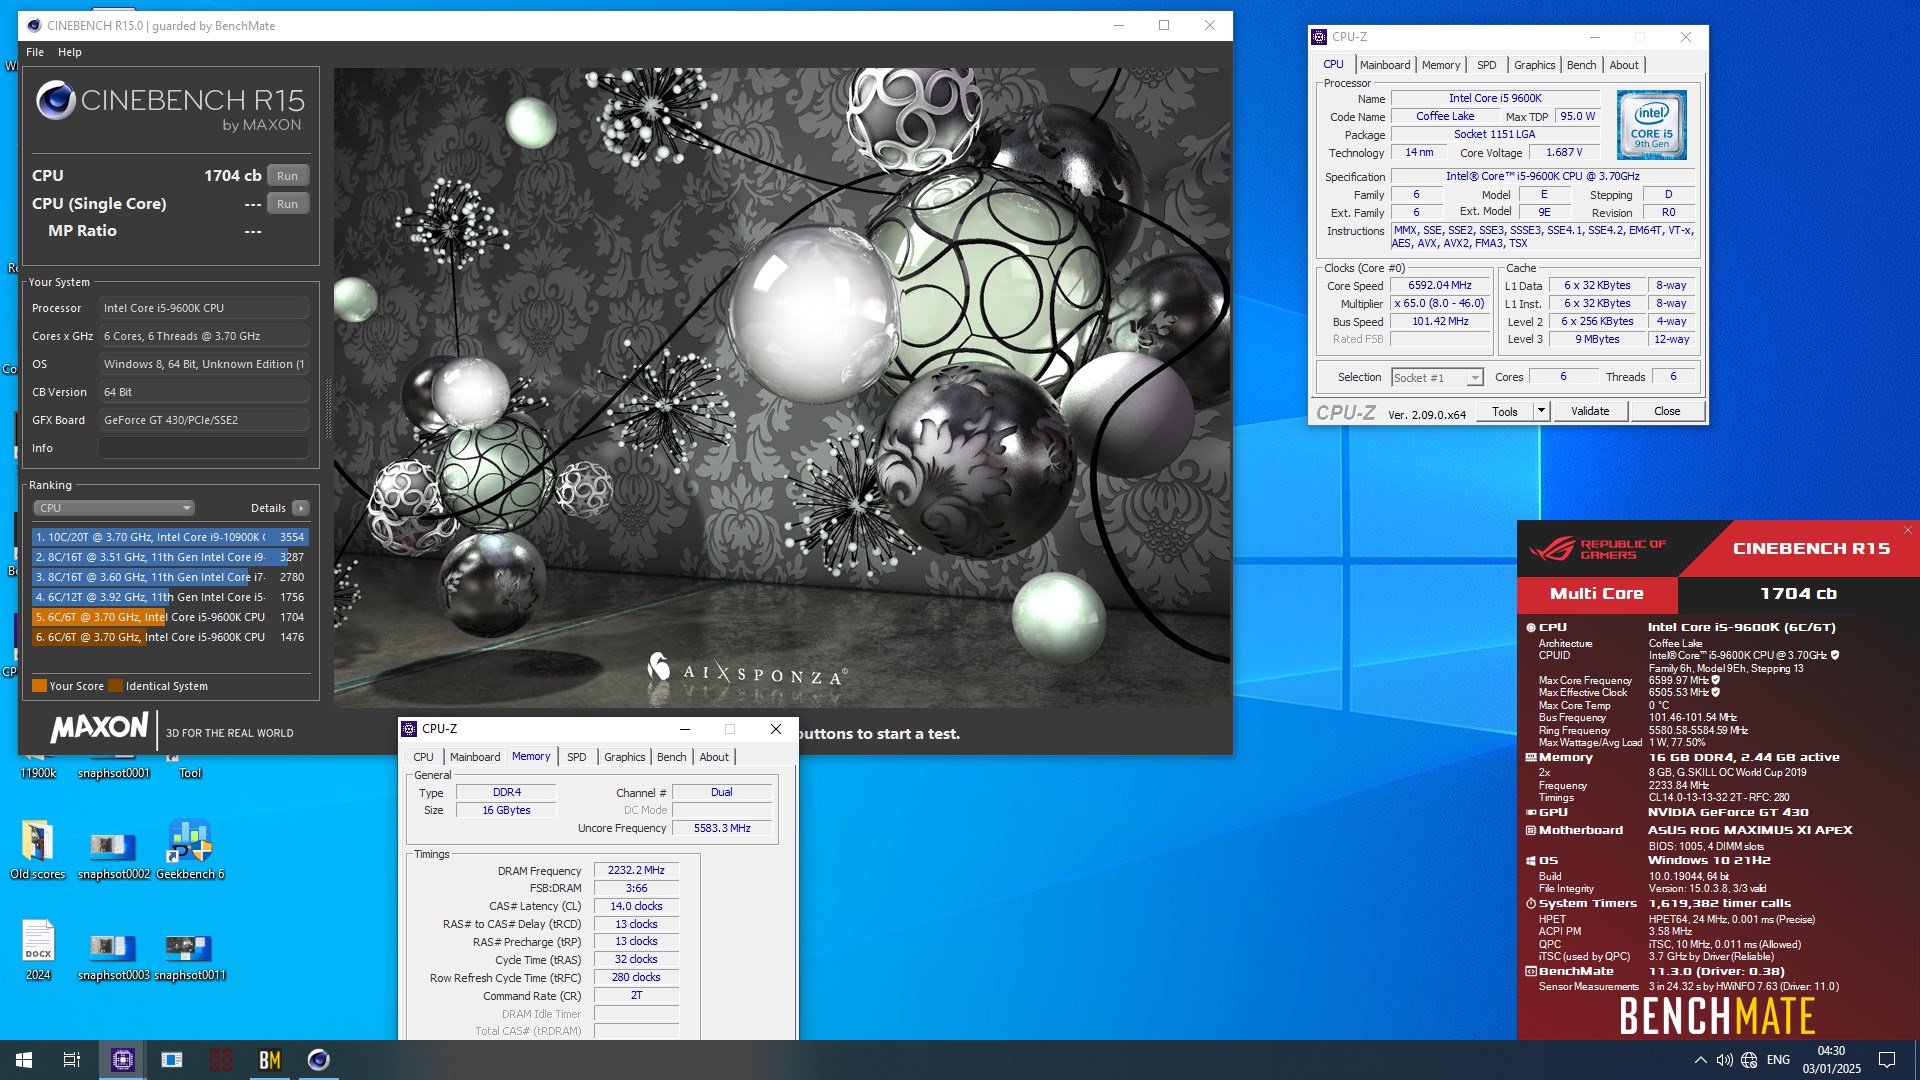The height and width of the screenshot is (1080, 1920).
Task: Open the Geekbench 6 desktop shortcut
Action: 190,850
